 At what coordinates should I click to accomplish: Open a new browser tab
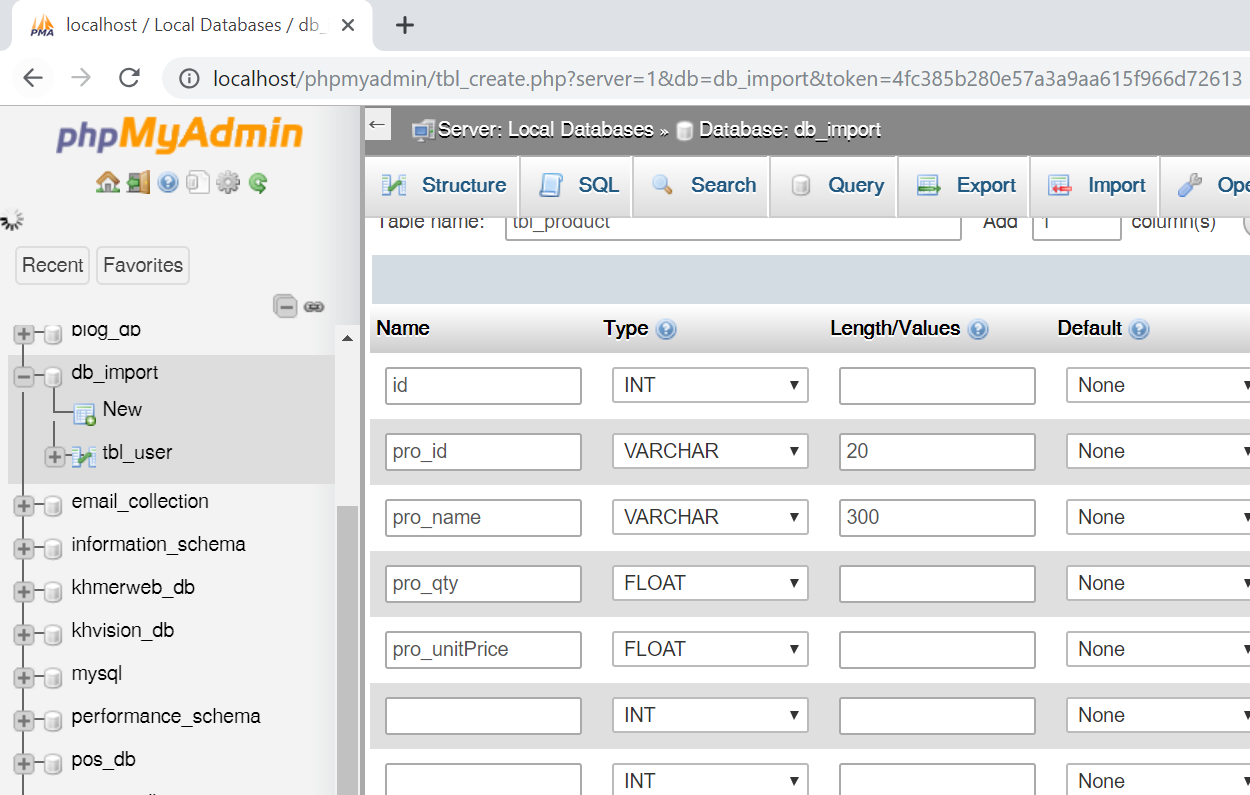[404, 25]
